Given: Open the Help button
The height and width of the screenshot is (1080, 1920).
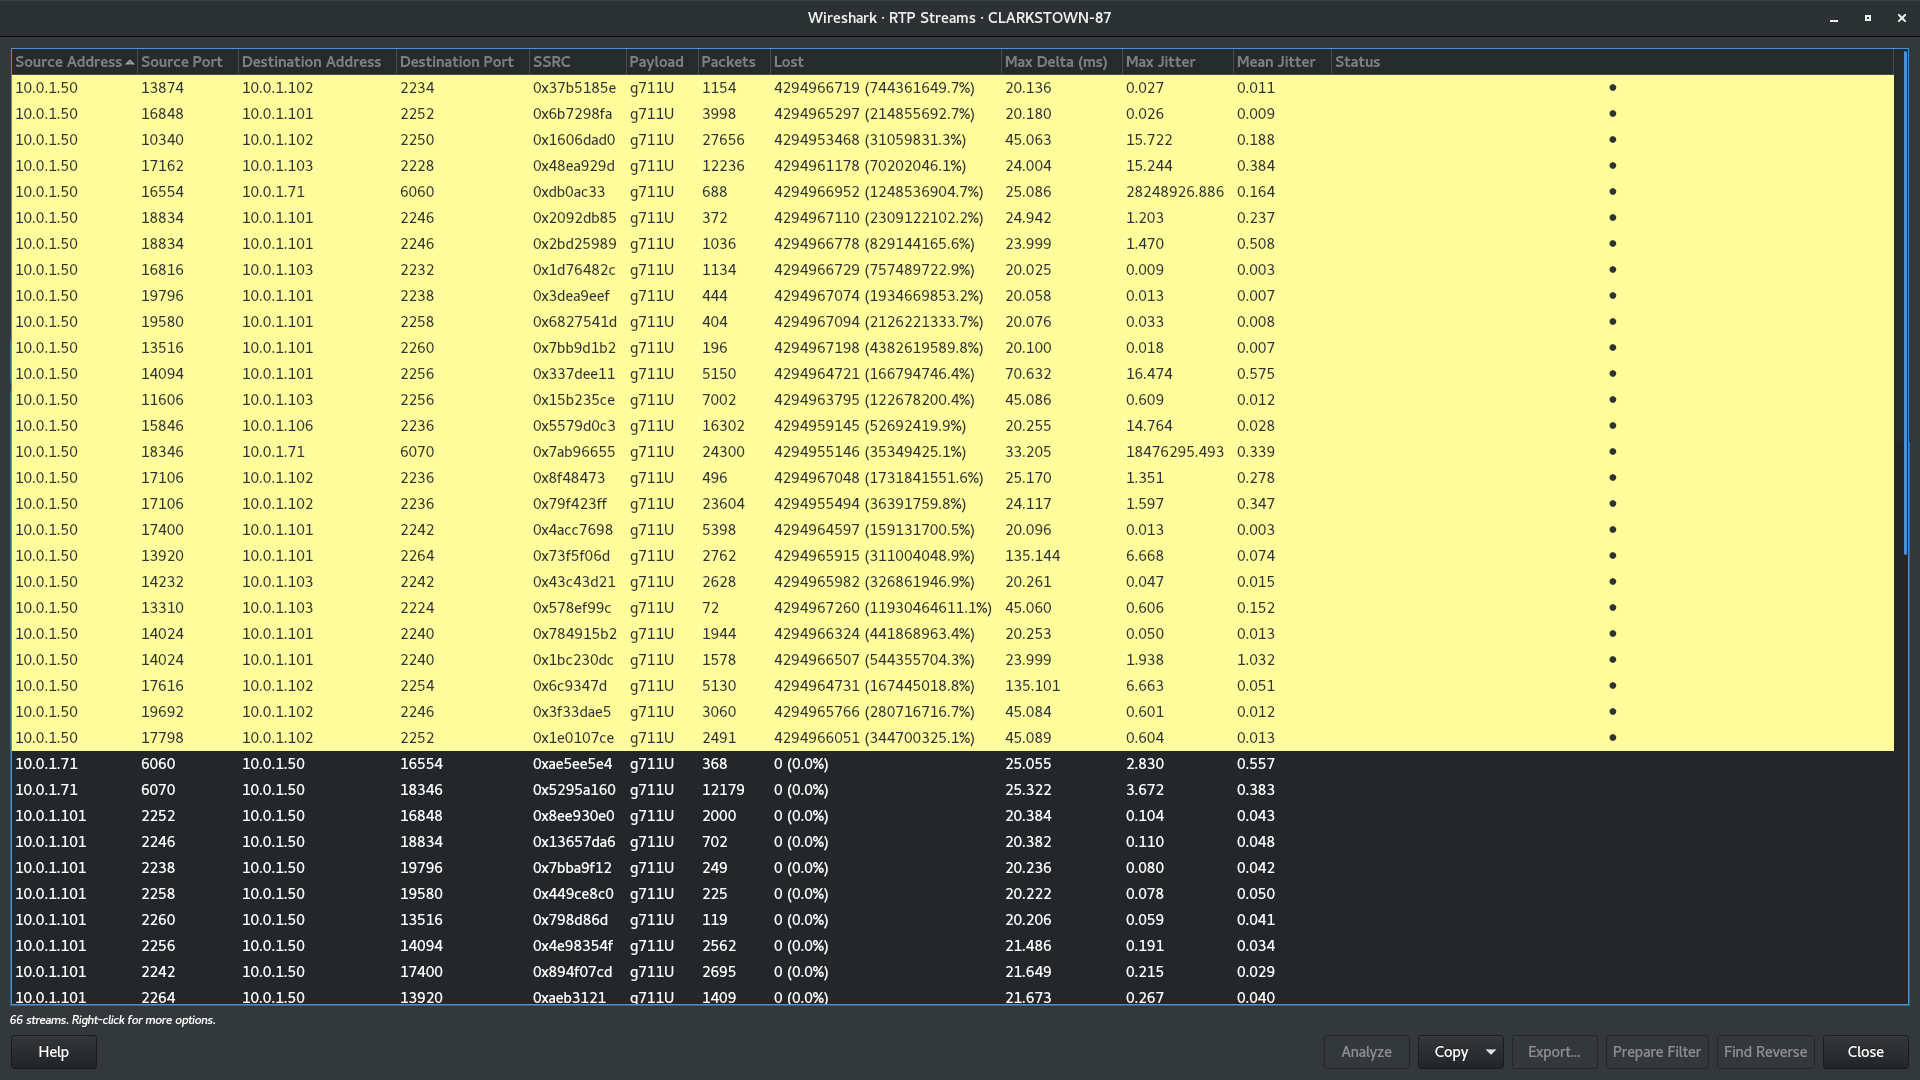Looking at the screenshot, I should tap(54, 1052).
